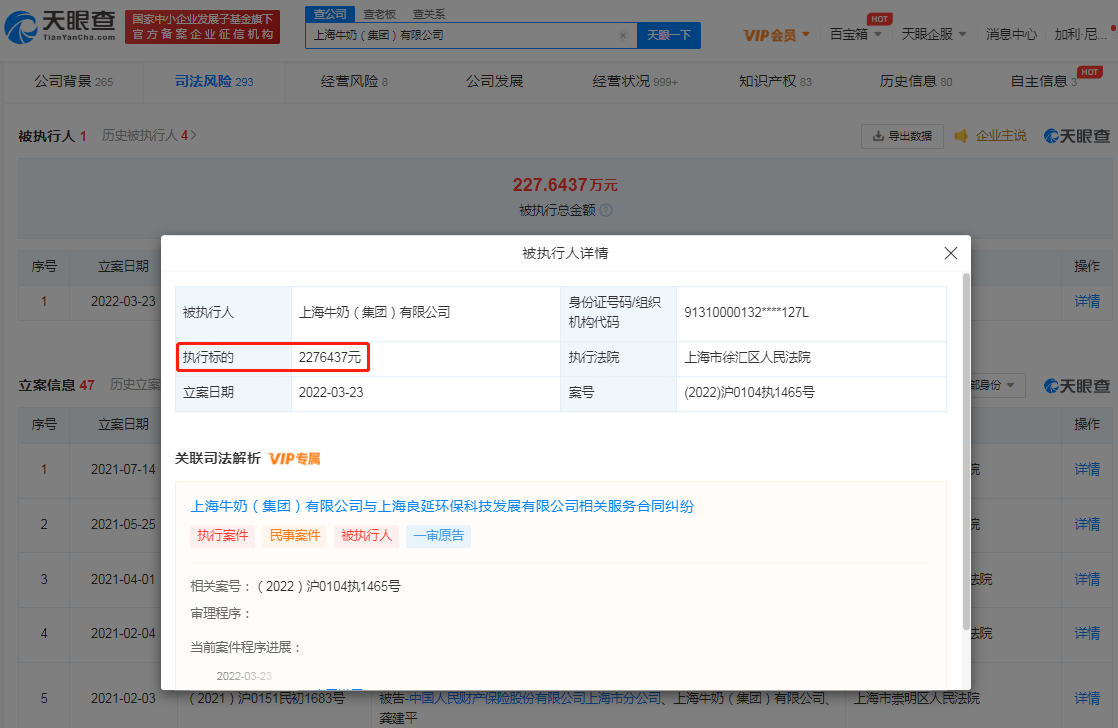The width and height of the screenshot is (1118, 728).
Task: Open the 中国人民财产保险股份有限公司上海市分公司 link
Action: tap(535, 698)
